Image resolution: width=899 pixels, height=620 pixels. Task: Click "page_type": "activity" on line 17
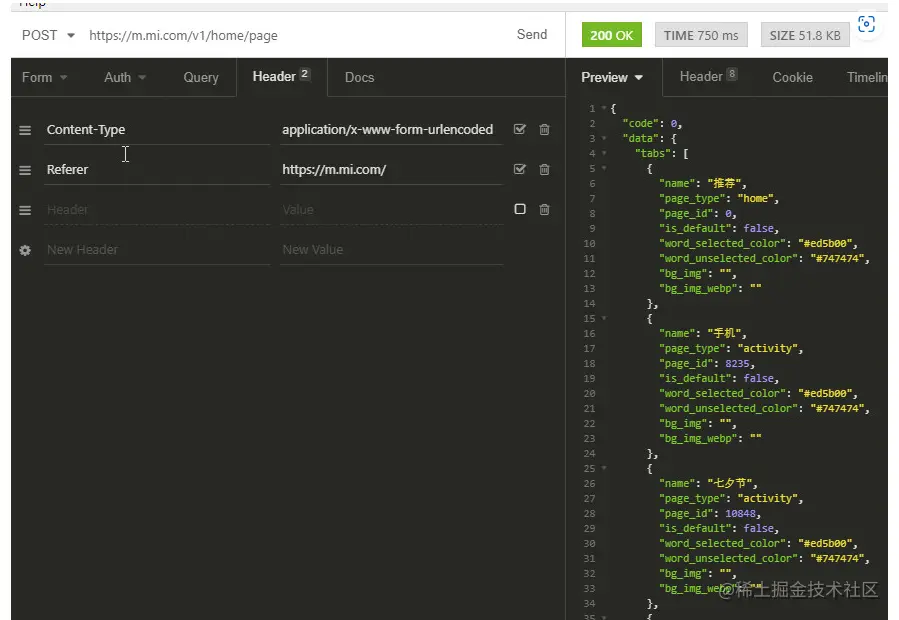730,349
